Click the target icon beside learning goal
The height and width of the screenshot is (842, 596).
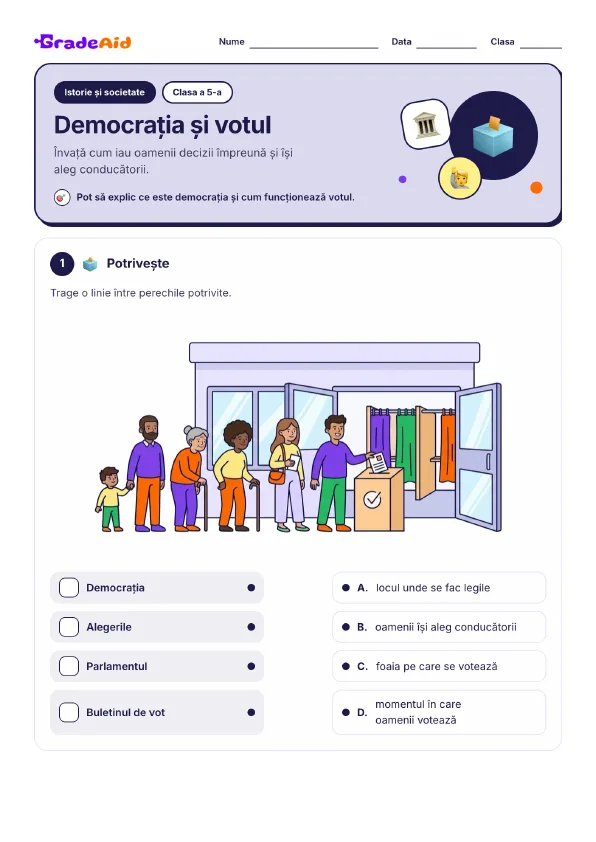point(62,198)
